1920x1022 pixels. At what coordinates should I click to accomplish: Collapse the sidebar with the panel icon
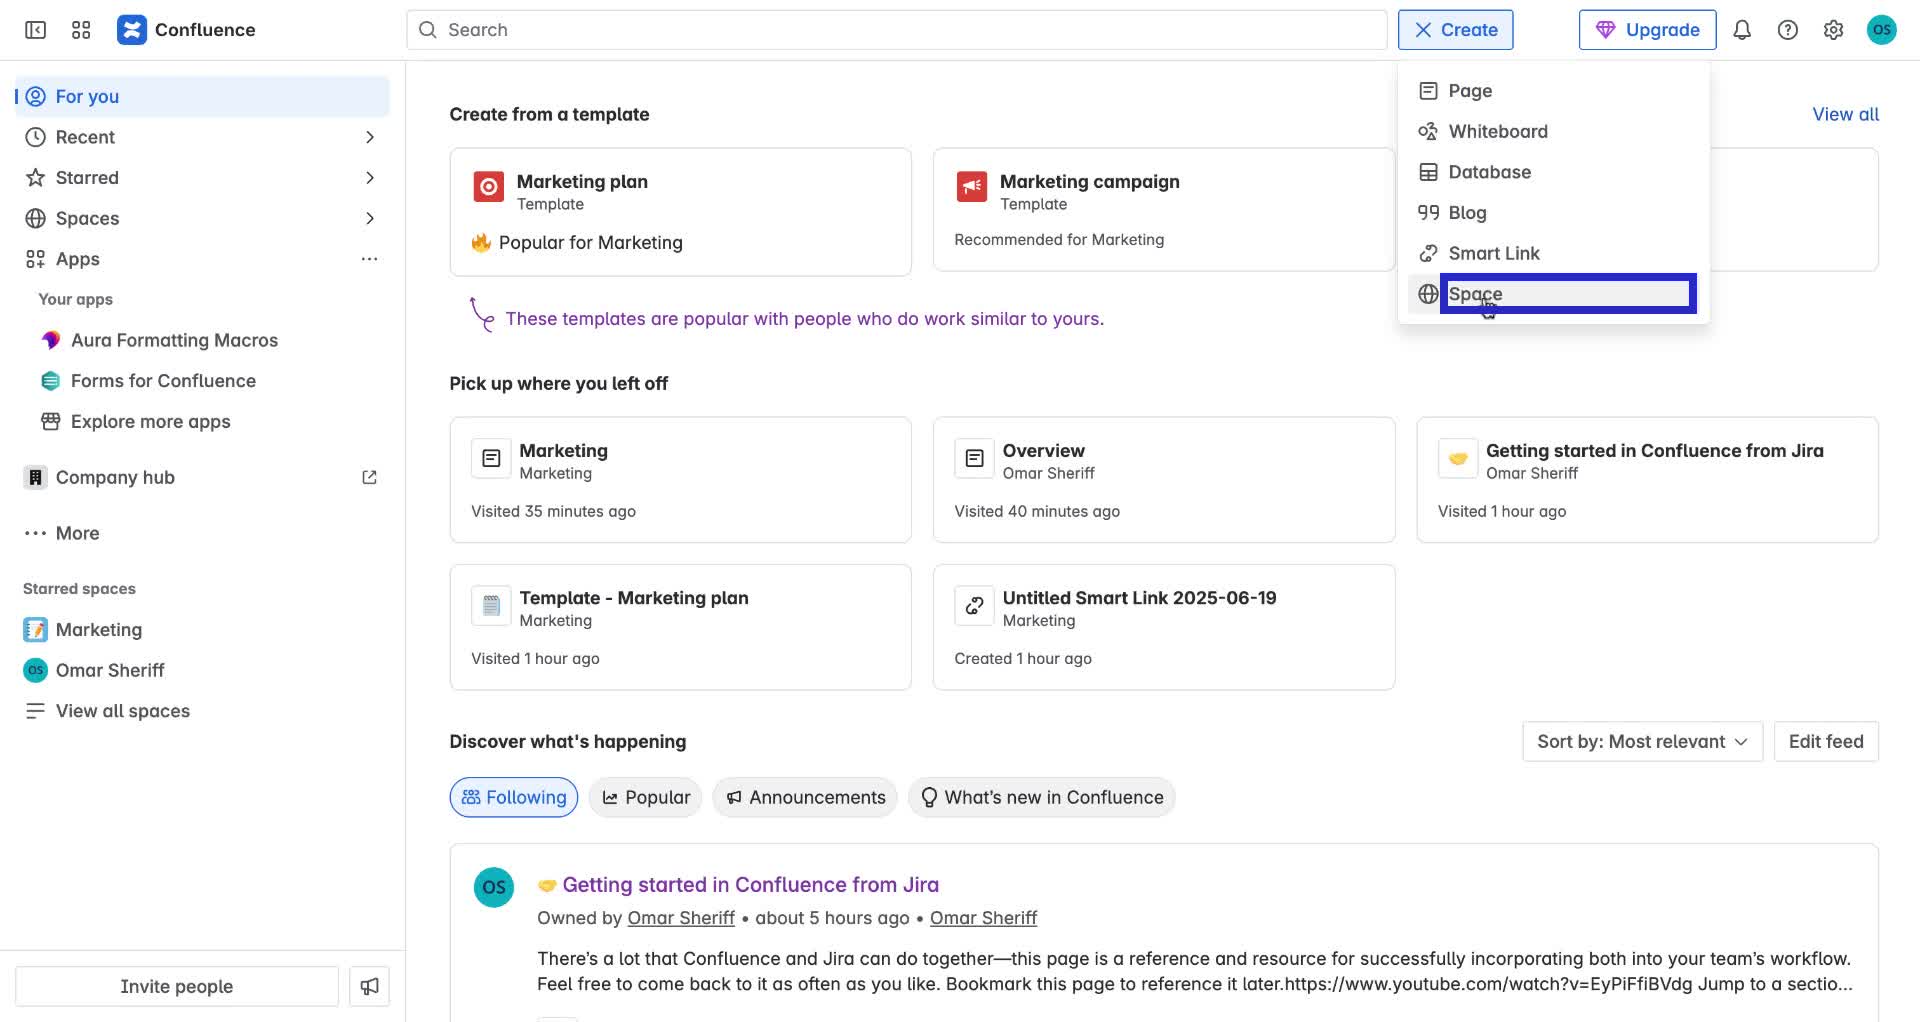[34, 30]
